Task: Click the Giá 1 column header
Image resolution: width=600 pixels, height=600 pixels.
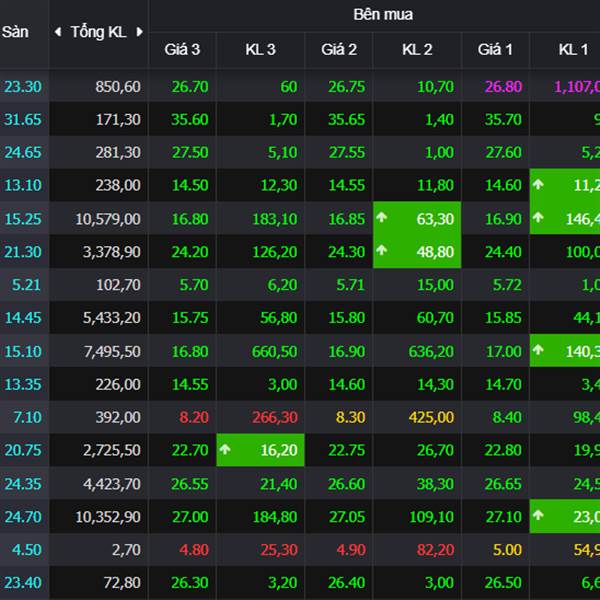Action: [x=495, y=49]
